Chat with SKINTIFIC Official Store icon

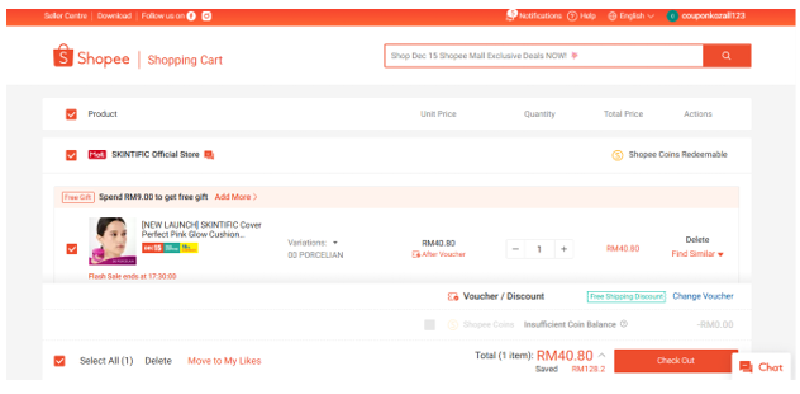[x=209, y=155]
